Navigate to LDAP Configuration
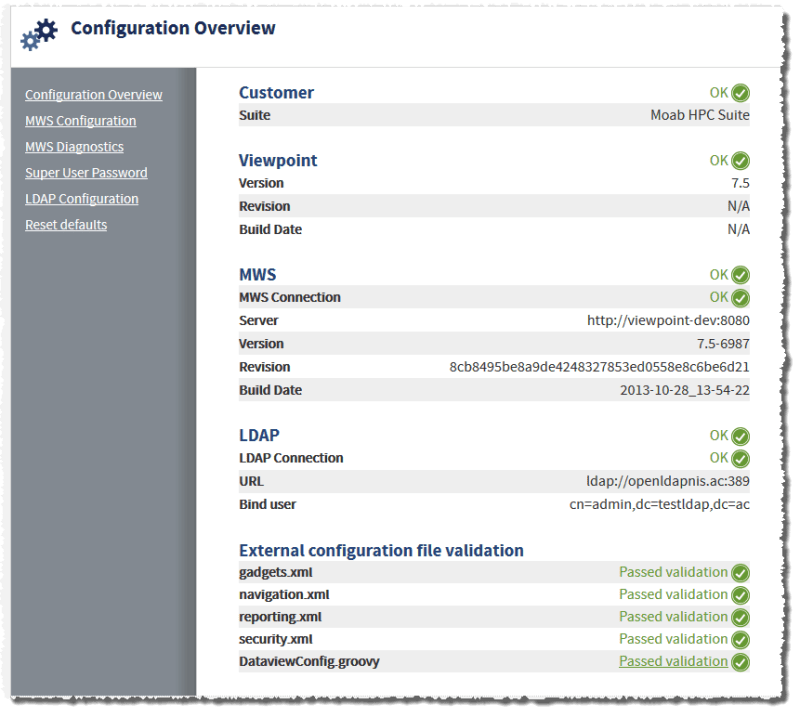Image resolution: width=800 pixels, height=717 pixels. tap(82, 199)
